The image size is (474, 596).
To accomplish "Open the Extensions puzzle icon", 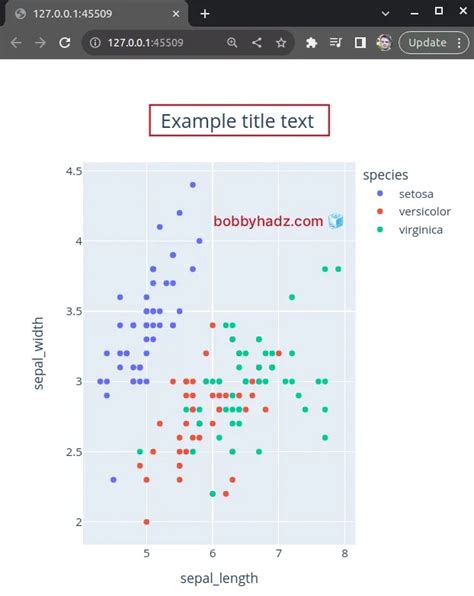I will coord(311,43).
